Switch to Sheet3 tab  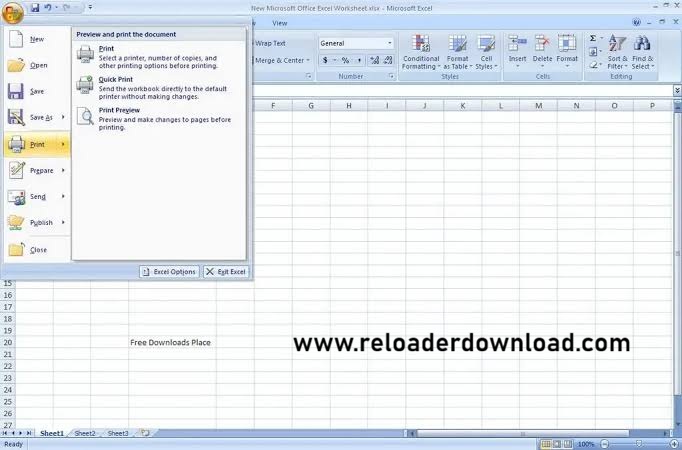118,433
